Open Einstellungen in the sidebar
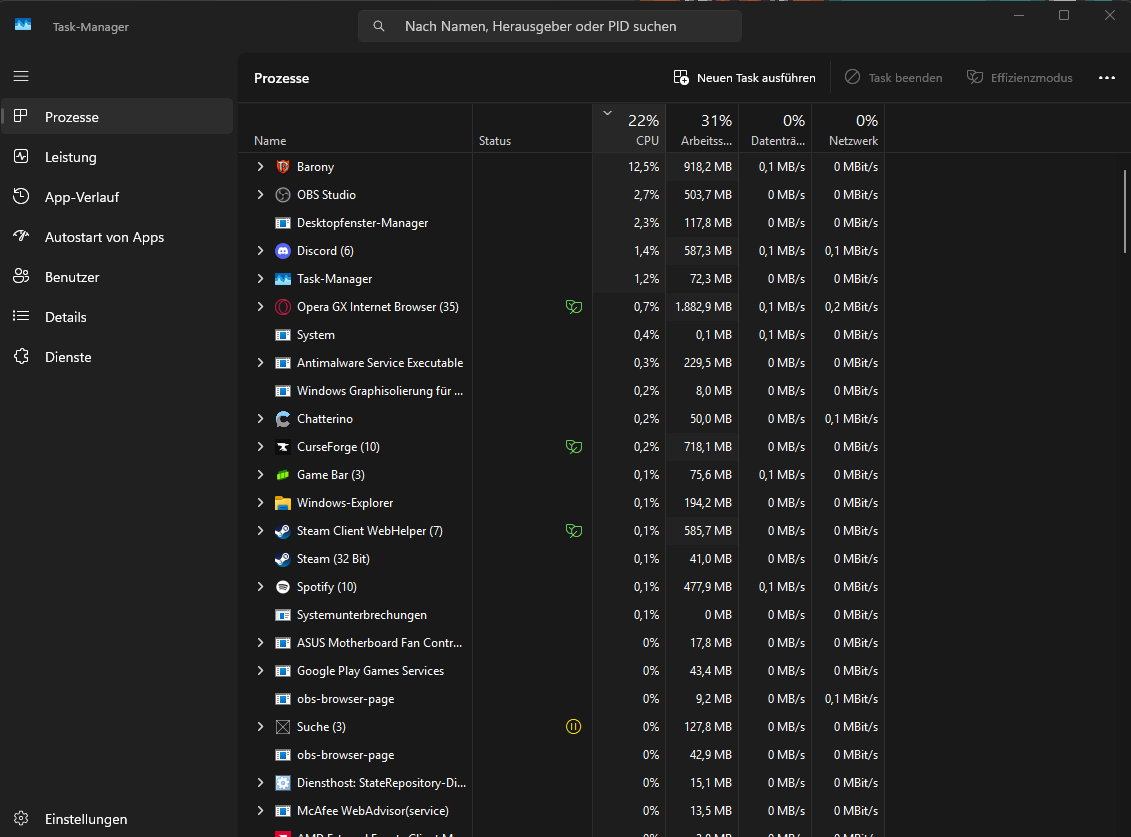The width and height of the screenshot is (1131, 837). coord(118,819)
